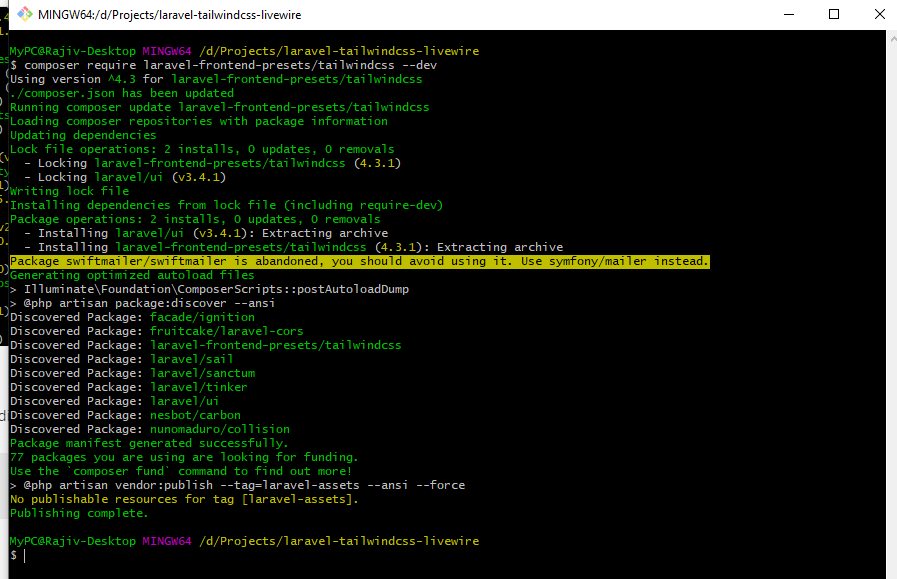Click the scrollbar up arrow
The height and width of the screenshot is (579, 897).
pyautogui.click(x=892, y=39)
